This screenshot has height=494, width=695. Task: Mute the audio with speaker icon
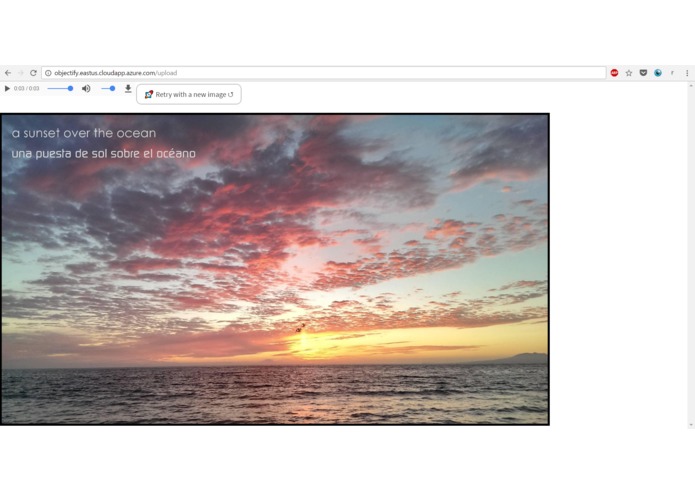(x=86, y=89)
